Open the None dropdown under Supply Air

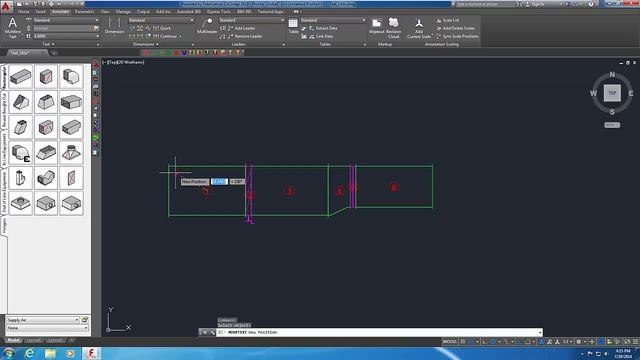click(47, 328)
